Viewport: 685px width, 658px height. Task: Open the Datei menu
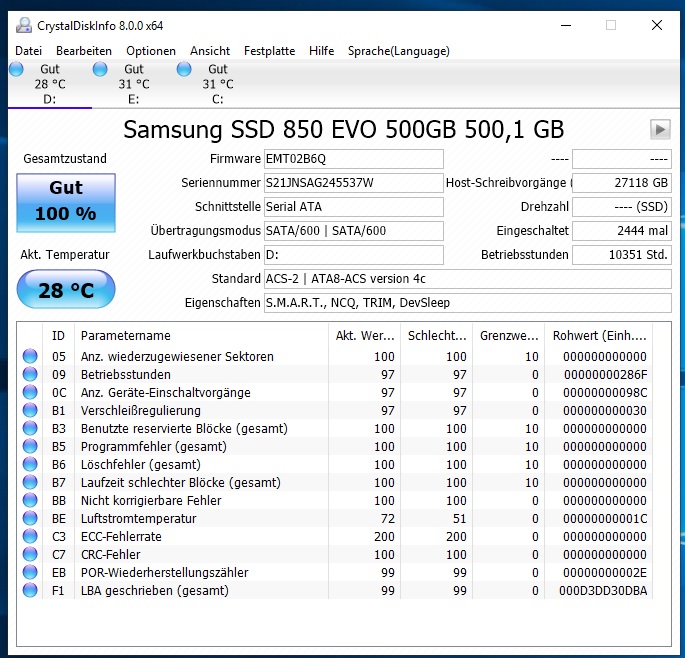(28, 51)
